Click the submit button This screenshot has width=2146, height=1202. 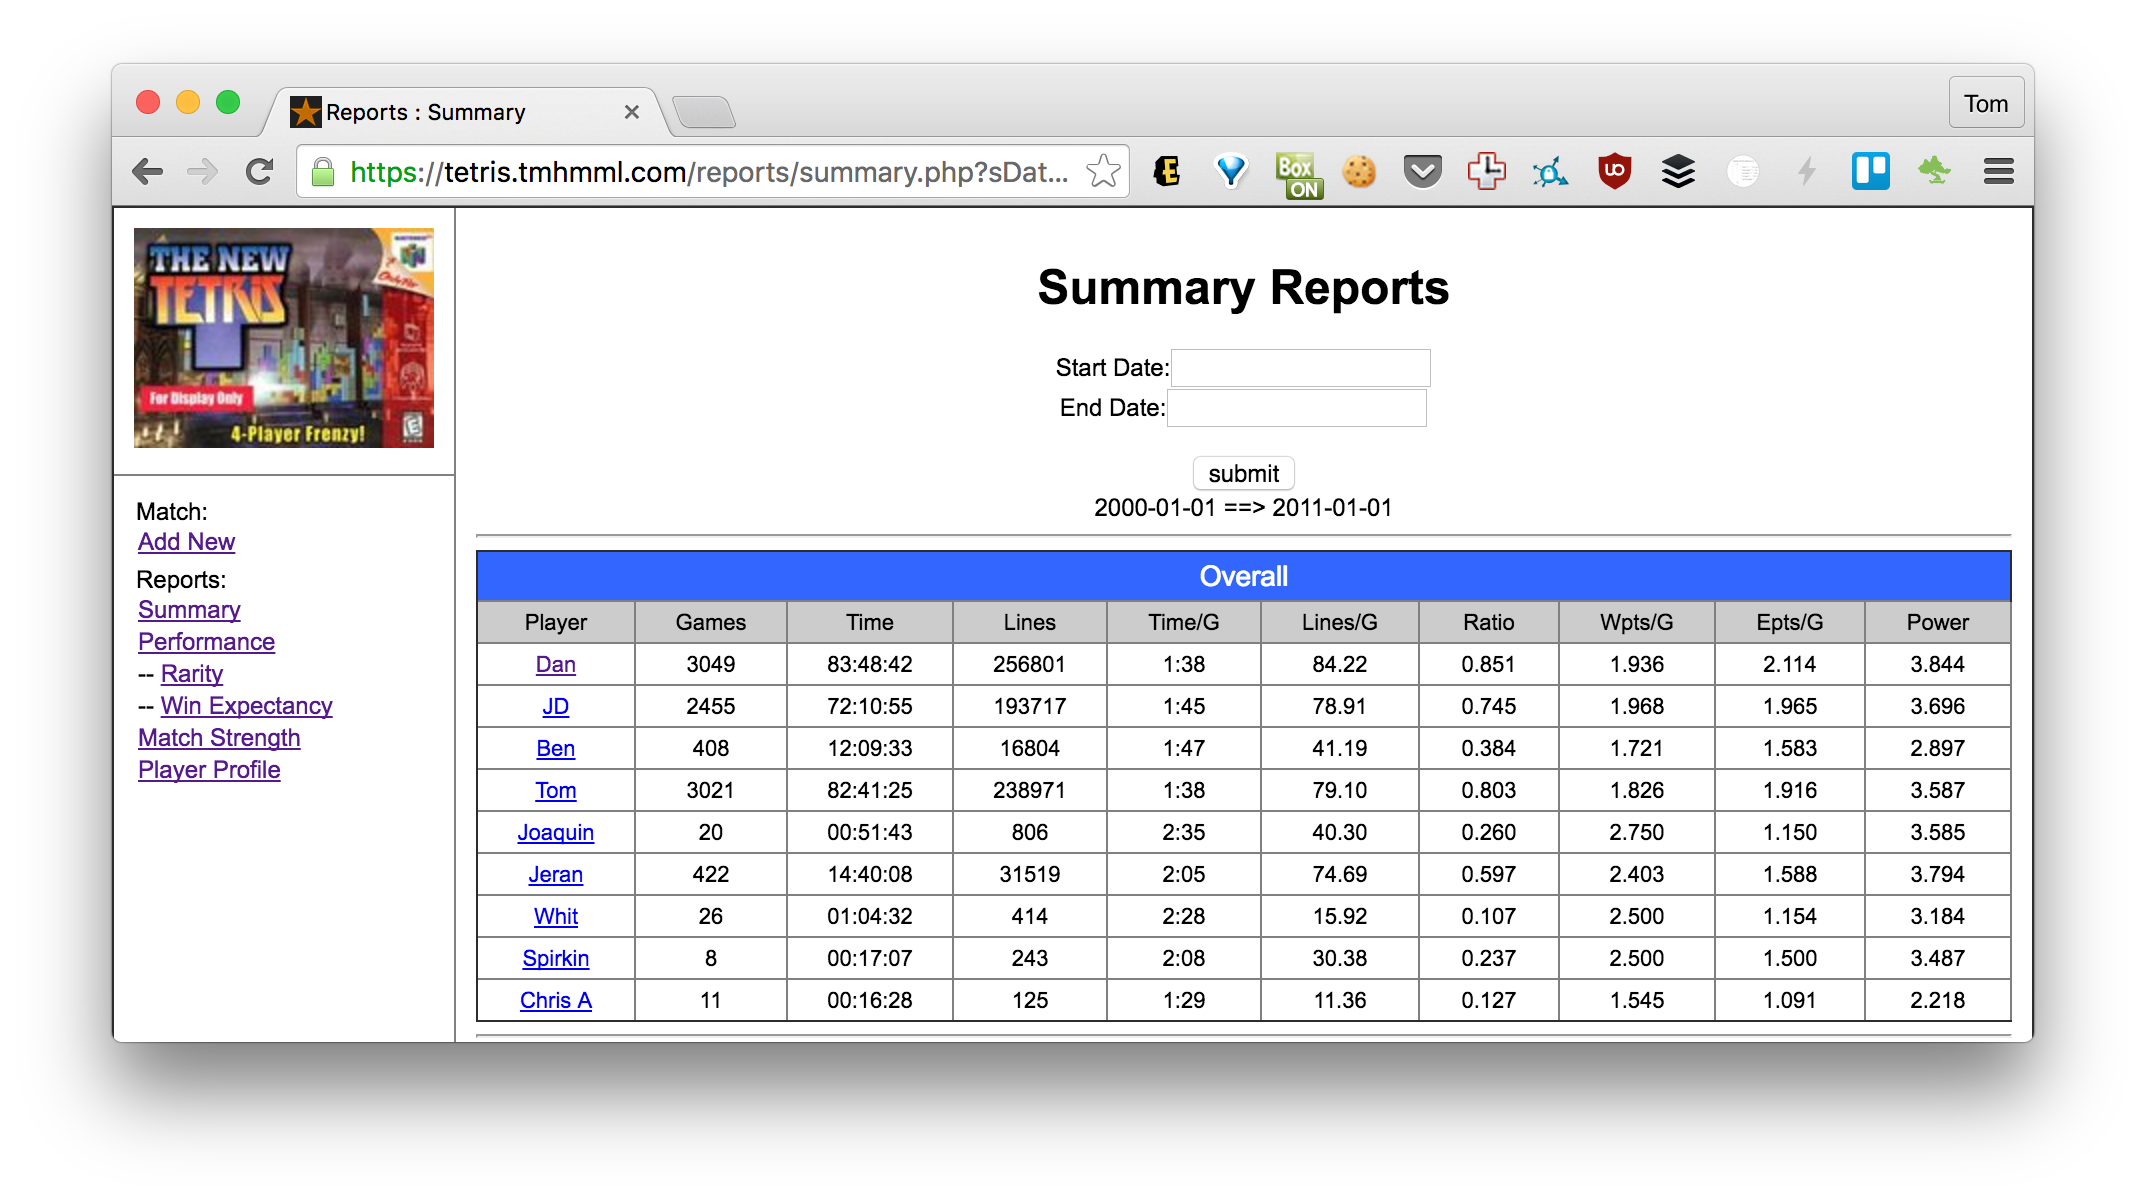coord(1243,473)
